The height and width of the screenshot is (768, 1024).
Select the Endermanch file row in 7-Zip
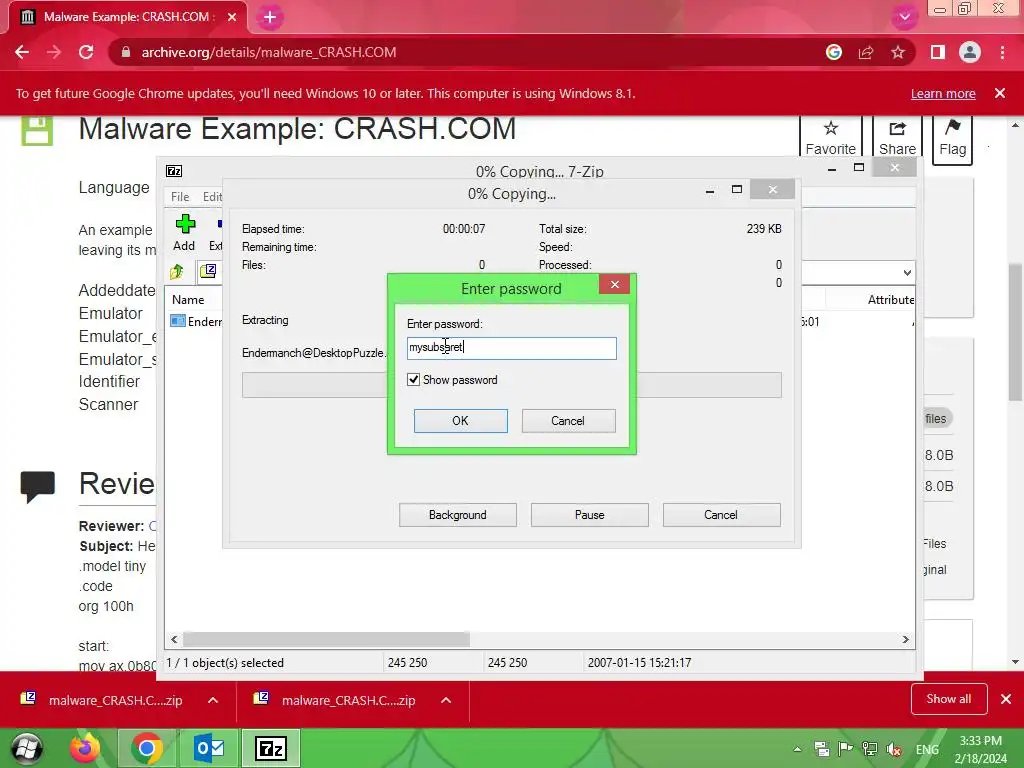(x=196, y=321)
